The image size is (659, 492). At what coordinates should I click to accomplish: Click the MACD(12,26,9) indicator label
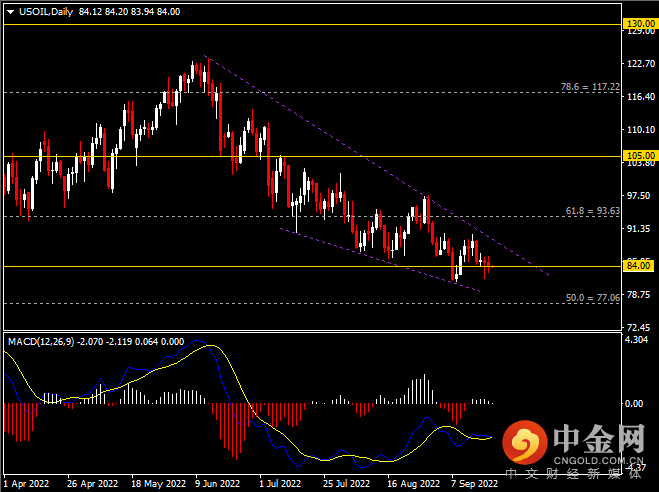pos(41,342)
